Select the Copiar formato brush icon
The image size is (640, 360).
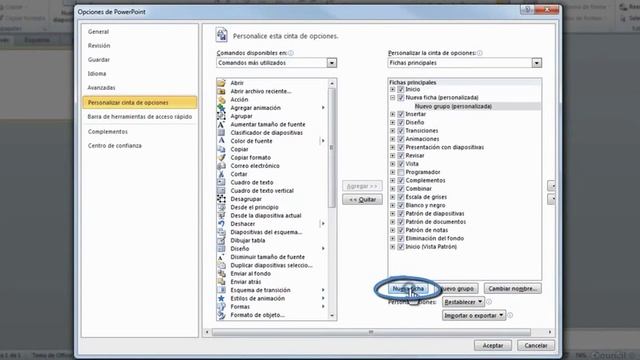221,158
